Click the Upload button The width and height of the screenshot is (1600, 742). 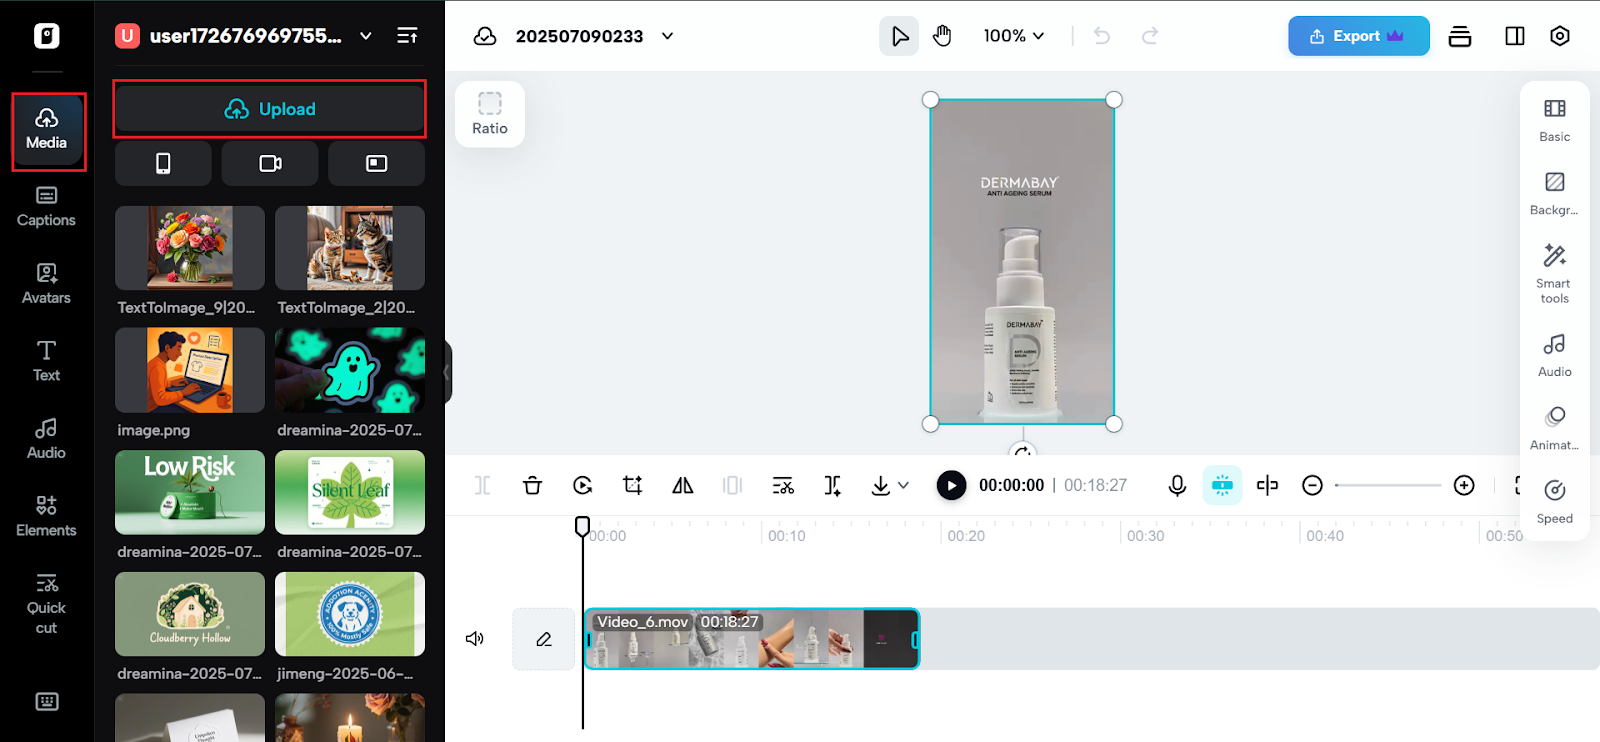269,109
